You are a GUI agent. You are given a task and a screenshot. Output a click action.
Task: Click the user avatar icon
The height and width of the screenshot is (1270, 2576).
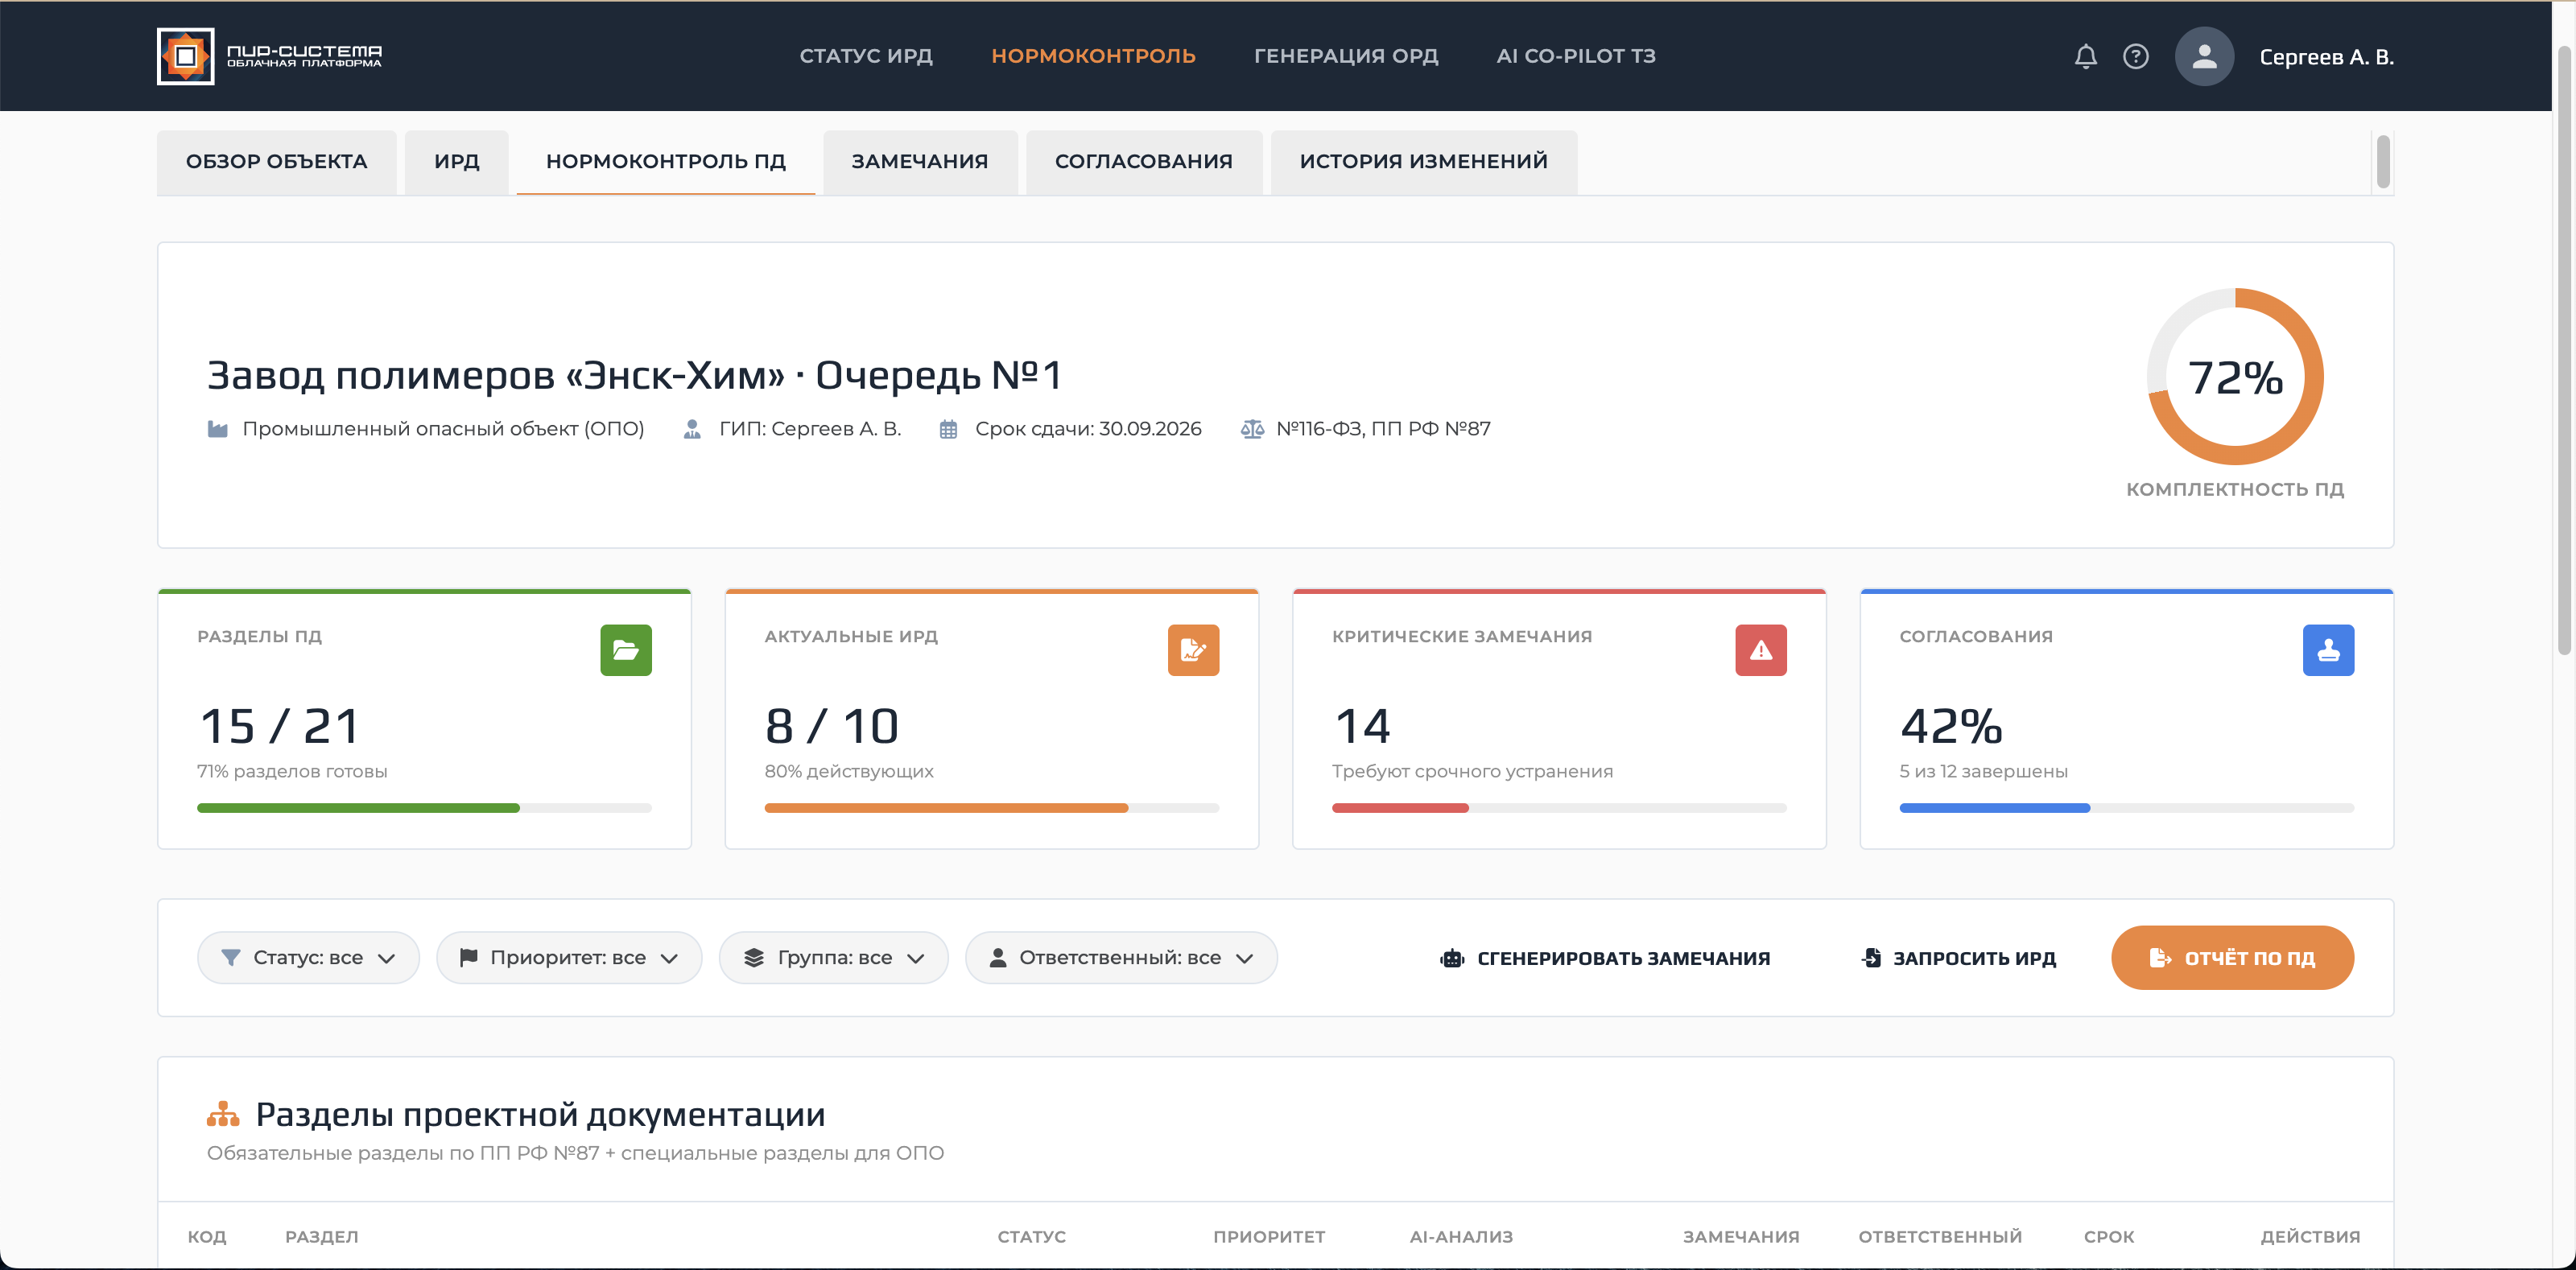point(2204,56)
